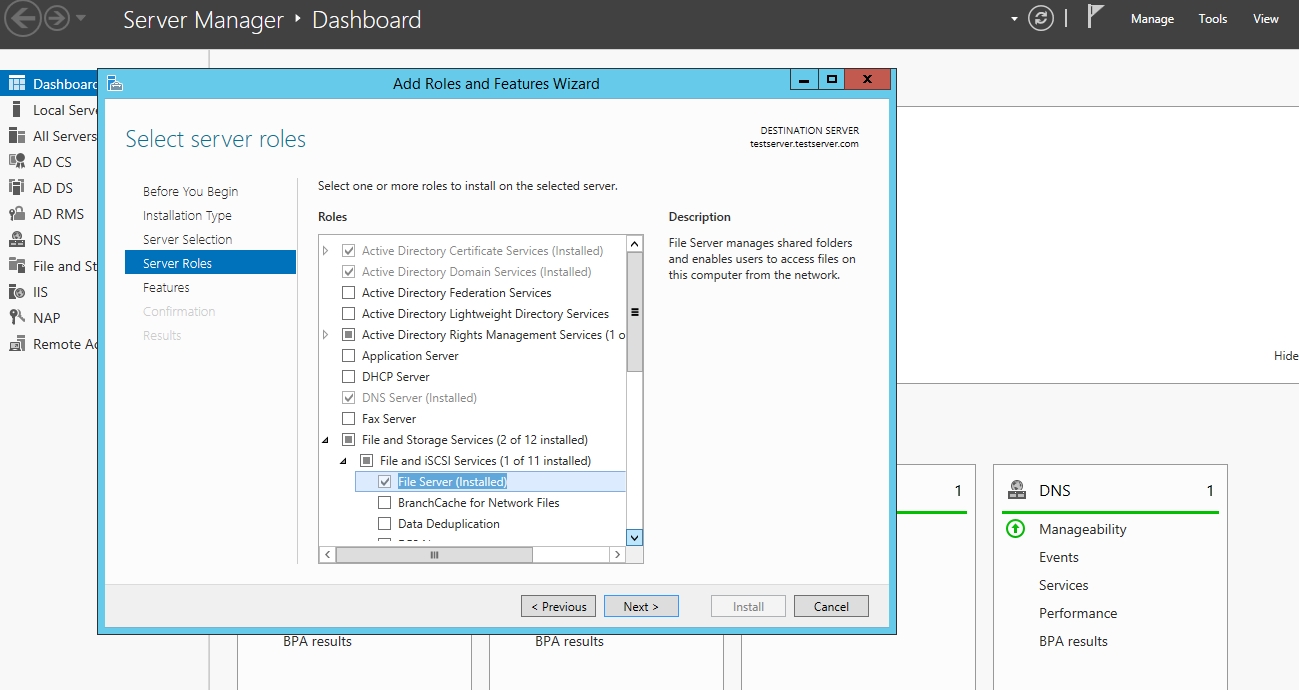Click the greyed-out Install button
This screenshot has width=1299, height=690.
click(x=748, y=606)
